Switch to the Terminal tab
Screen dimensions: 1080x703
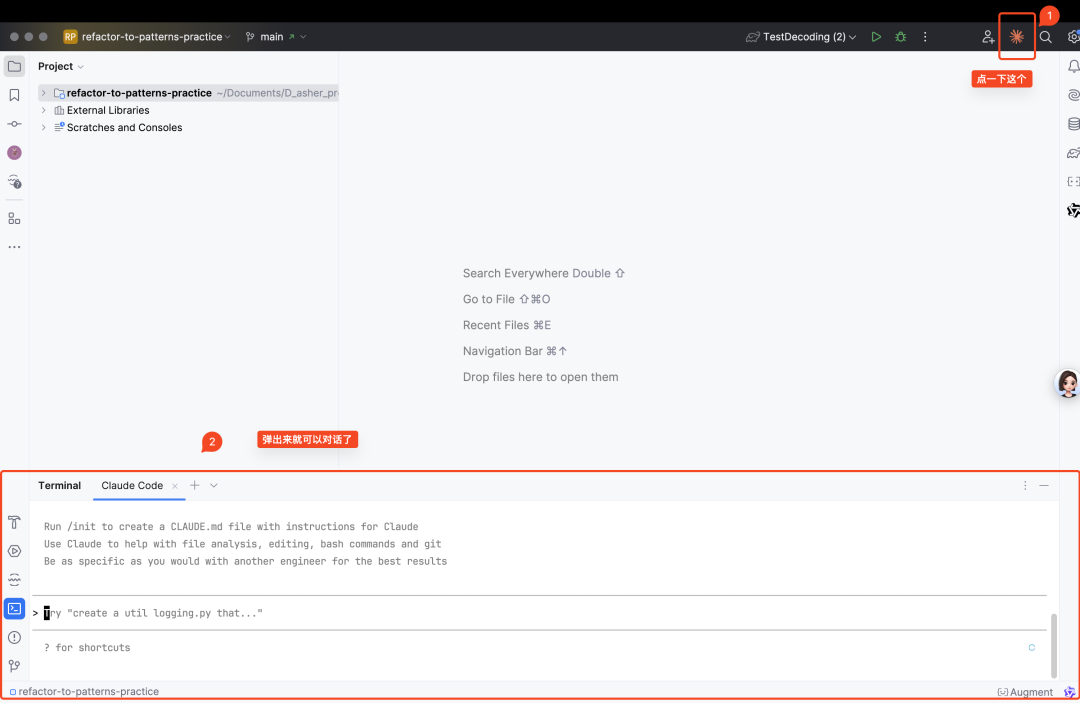tap(59, 486)
